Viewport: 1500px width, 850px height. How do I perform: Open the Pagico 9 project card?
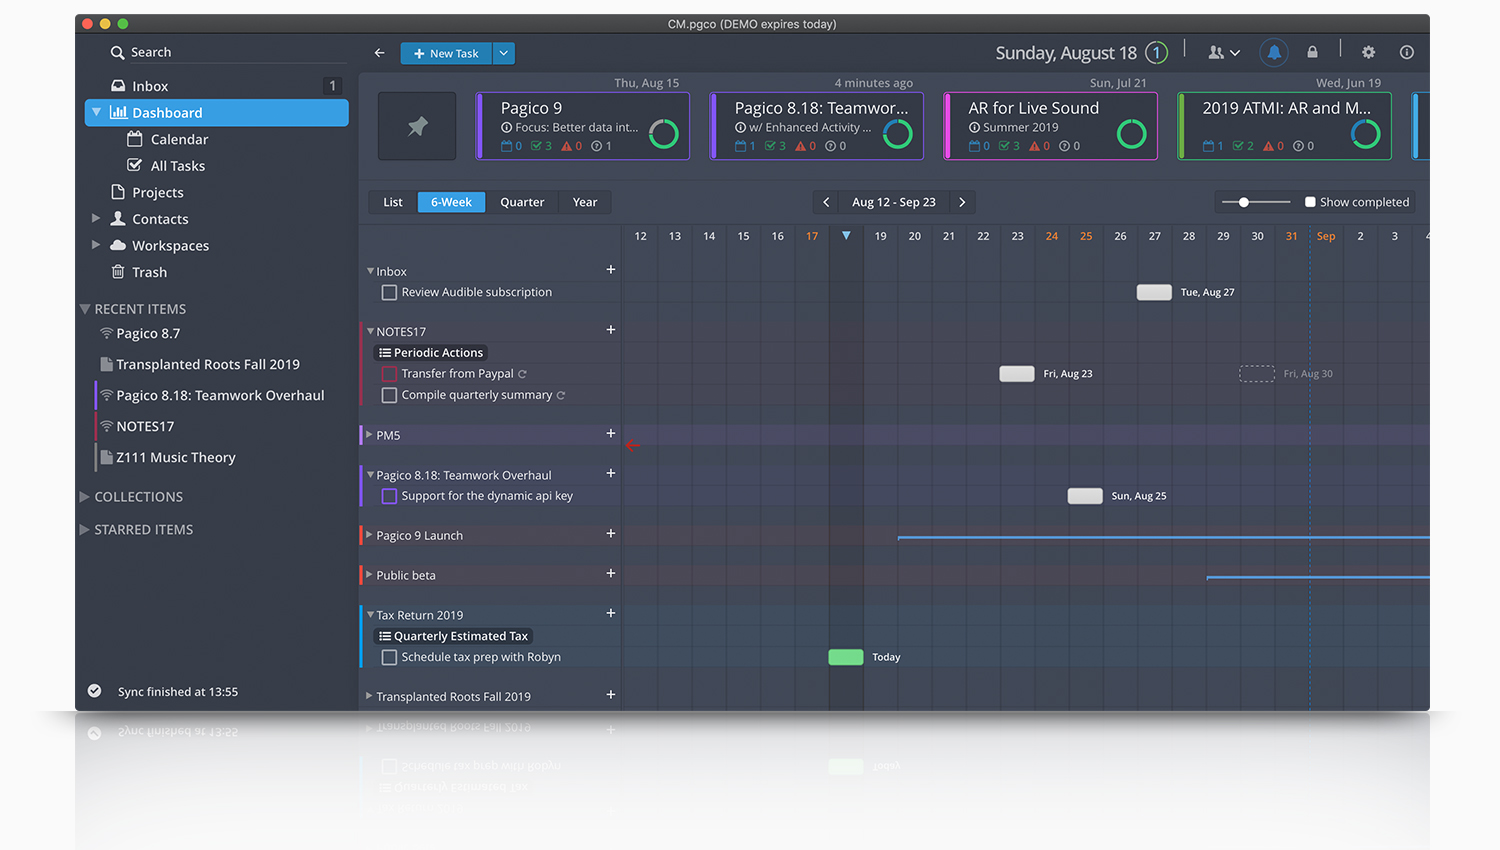click(583, 126)
